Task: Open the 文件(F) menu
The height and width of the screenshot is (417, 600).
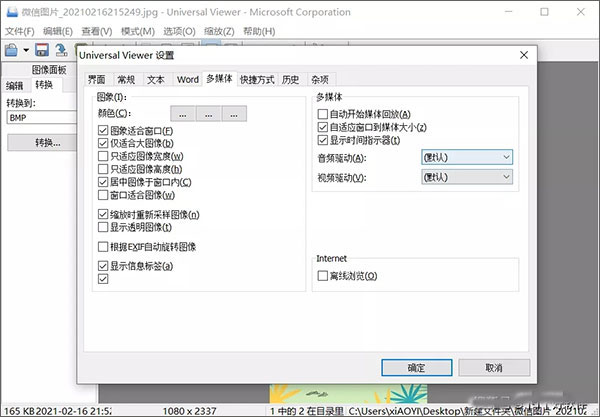Action: pyautogui.click(x=19, y=31)
